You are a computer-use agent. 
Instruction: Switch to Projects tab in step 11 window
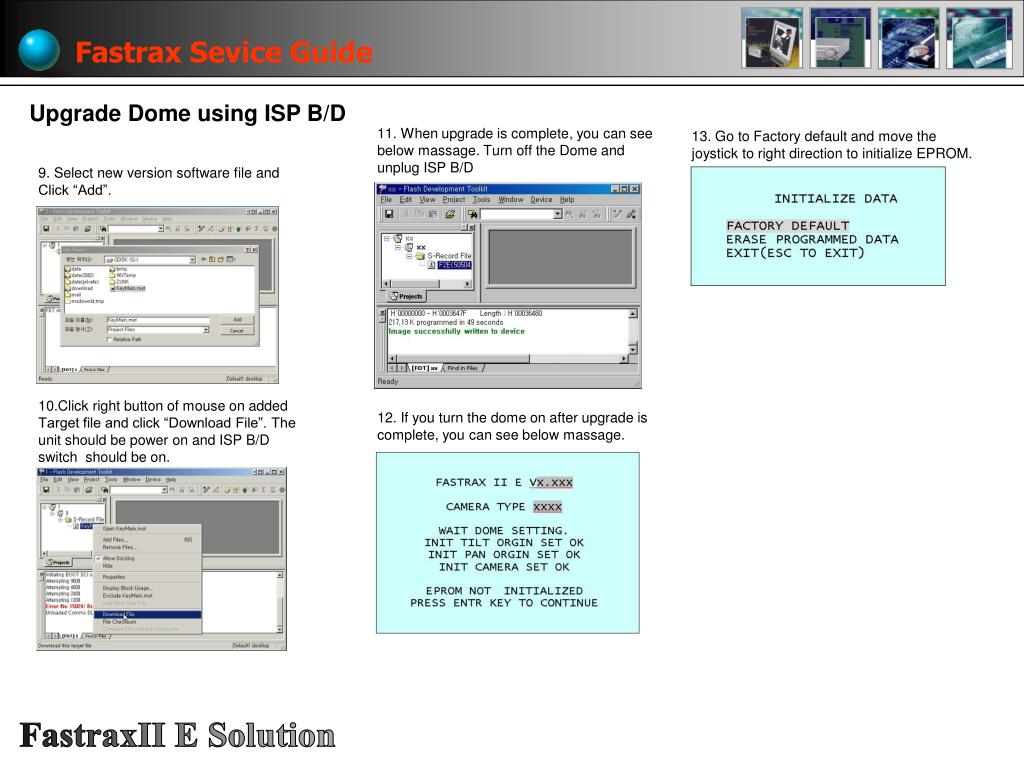(406, 296)
